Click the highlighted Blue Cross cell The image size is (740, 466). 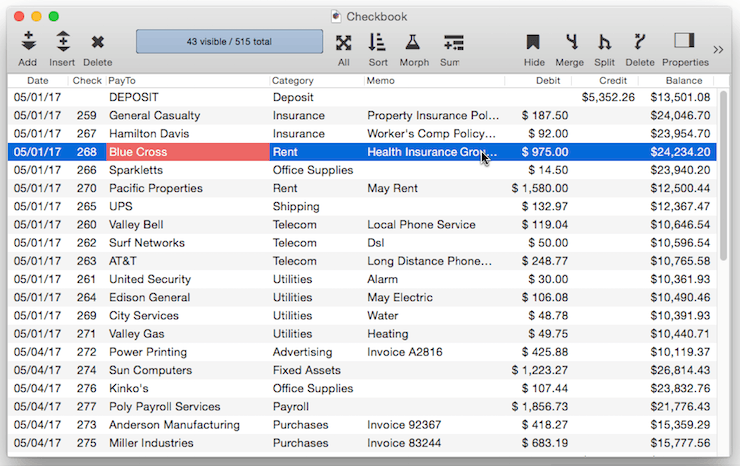click(x=188, y=152)
